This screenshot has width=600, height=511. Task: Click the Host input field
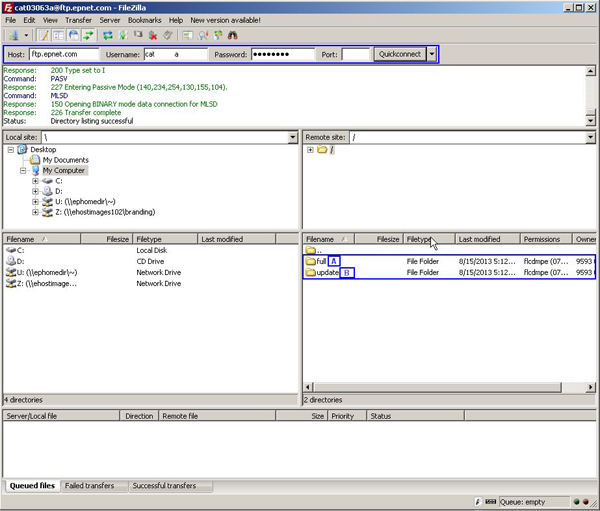tap(64, 54)
